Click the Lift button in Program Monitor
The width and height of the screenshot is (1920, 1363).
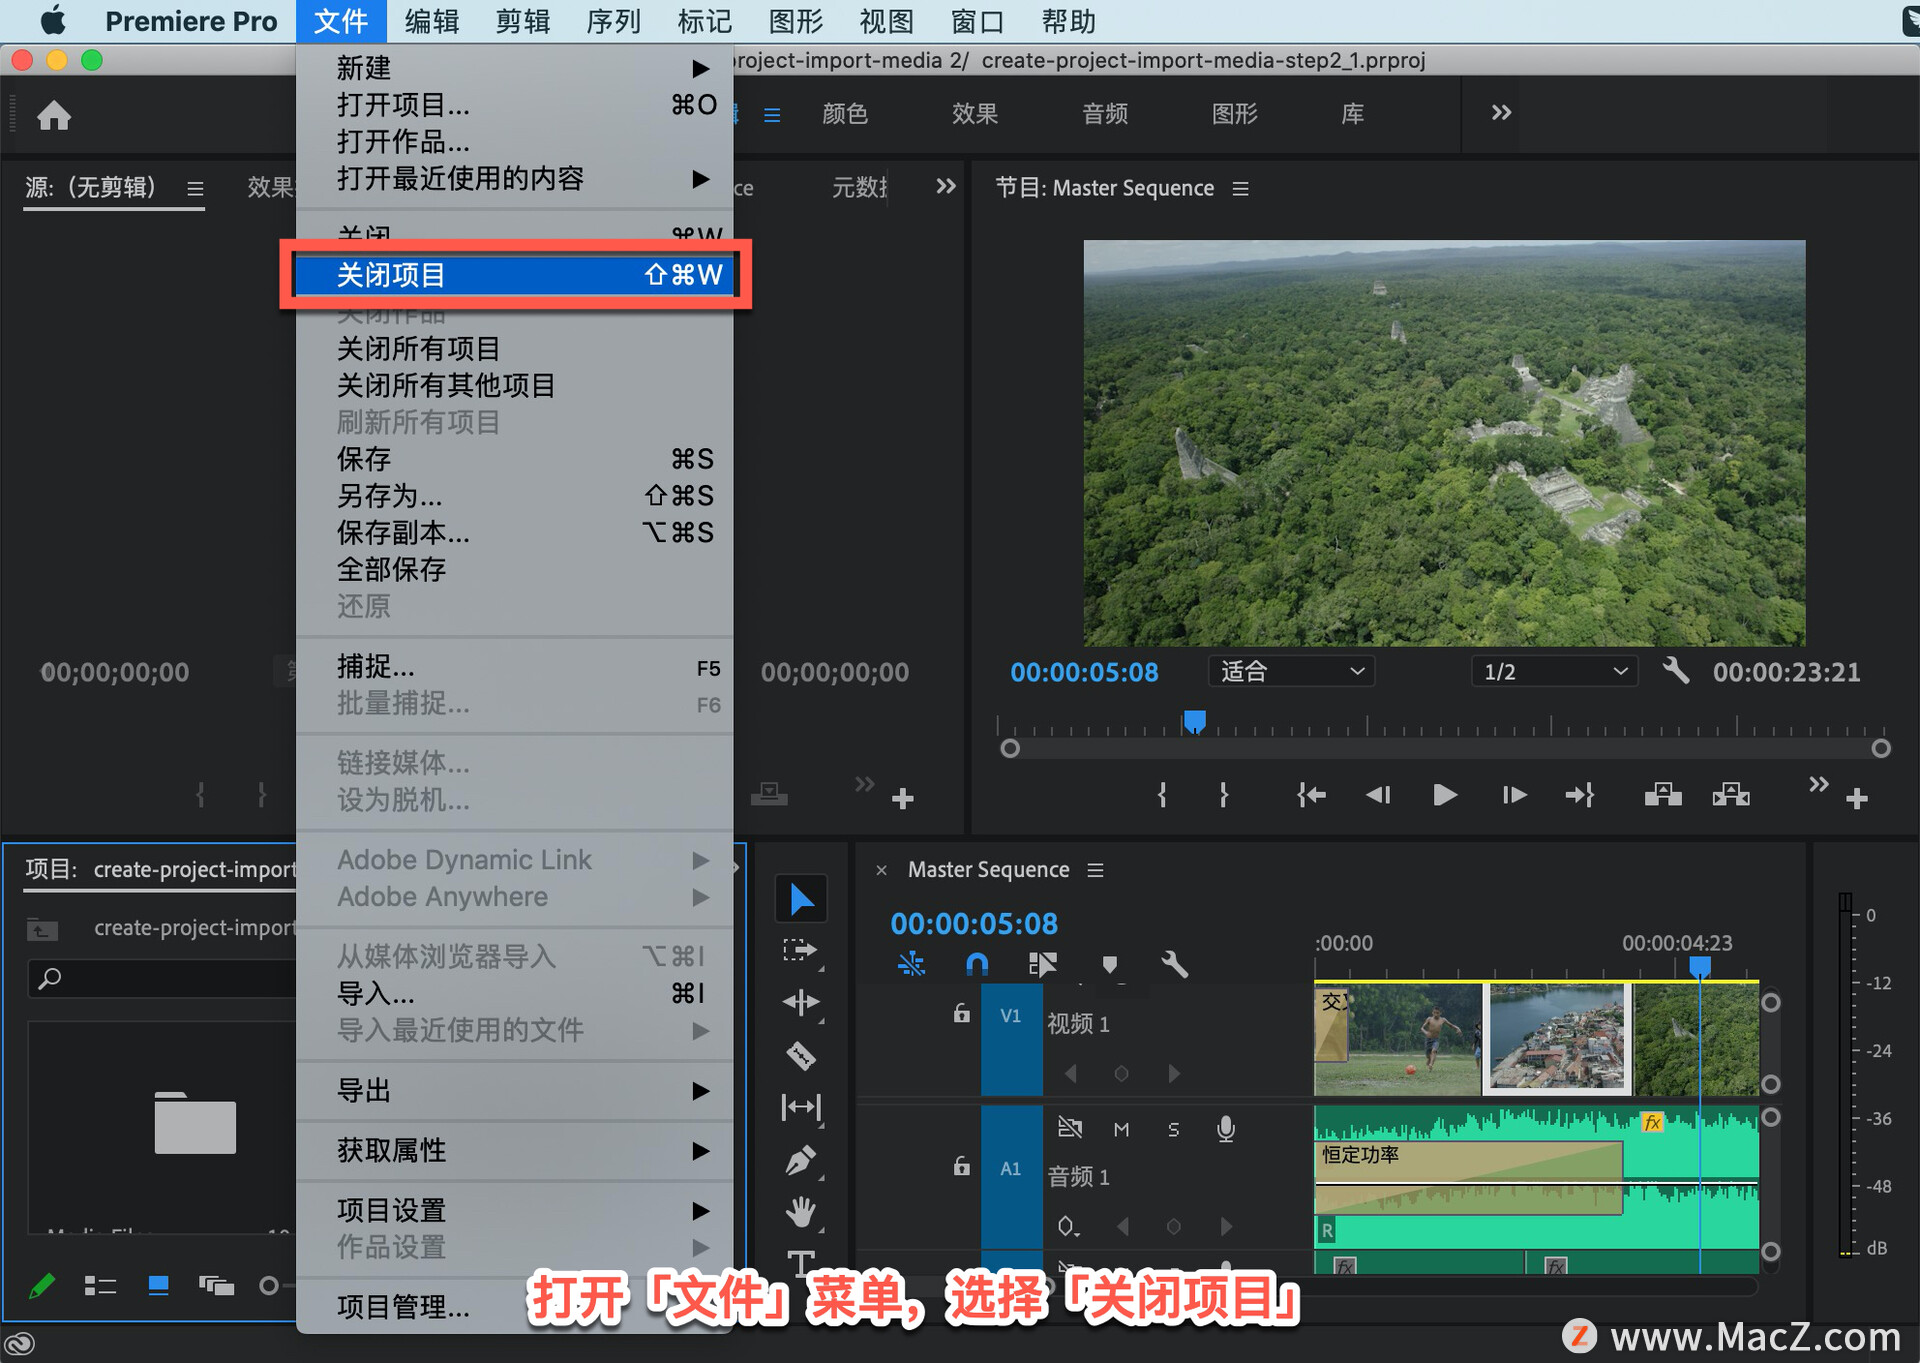point(1663,796)
